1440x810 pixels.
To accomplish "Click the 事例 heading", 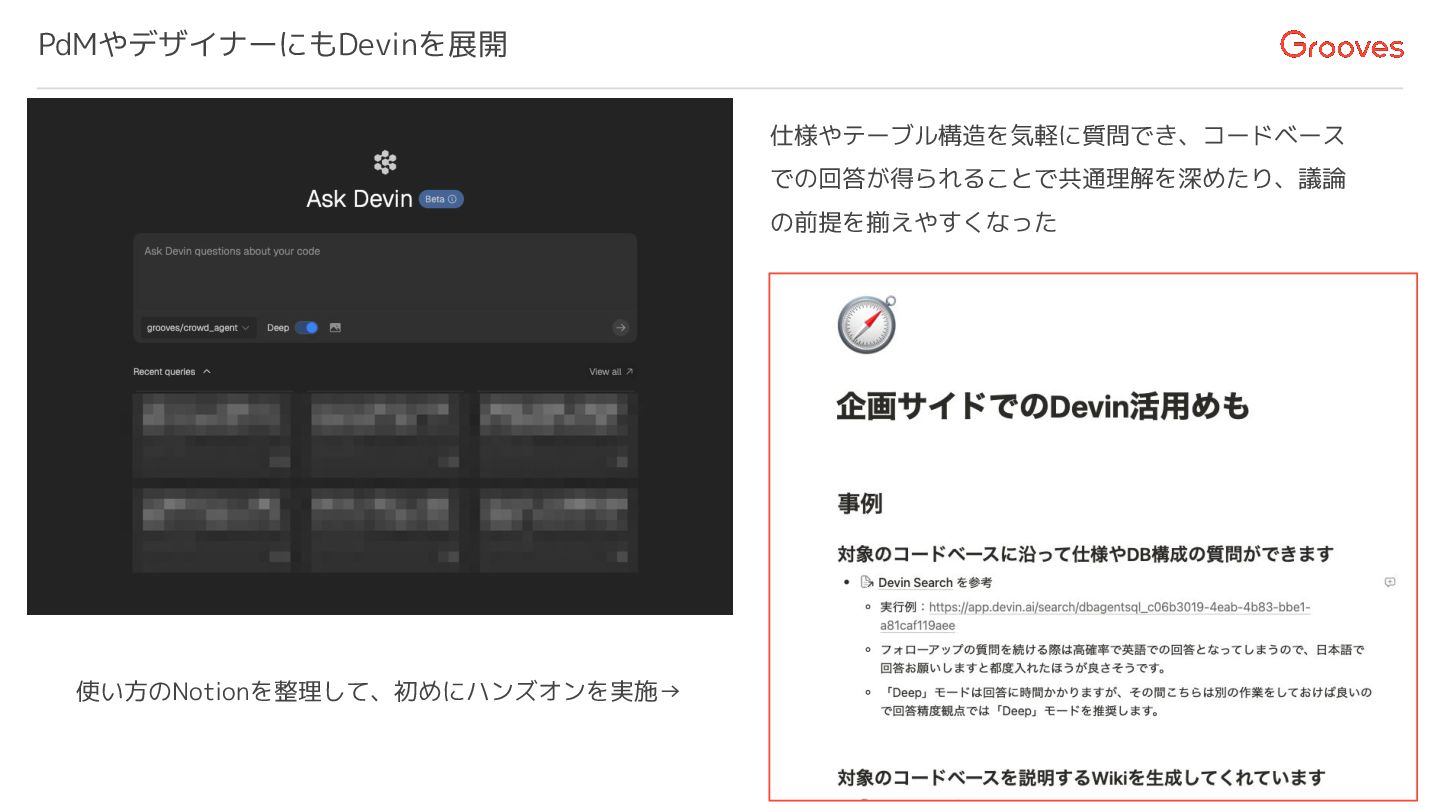I will [860, 504].
